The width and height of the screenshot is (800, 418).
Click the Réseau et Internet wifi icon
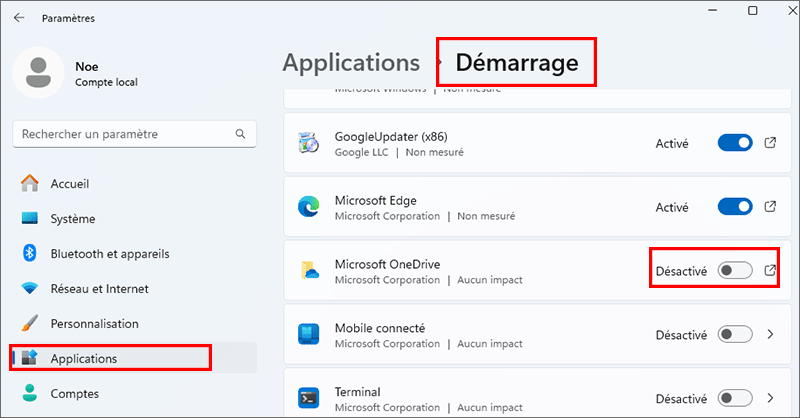coord(30,288)
